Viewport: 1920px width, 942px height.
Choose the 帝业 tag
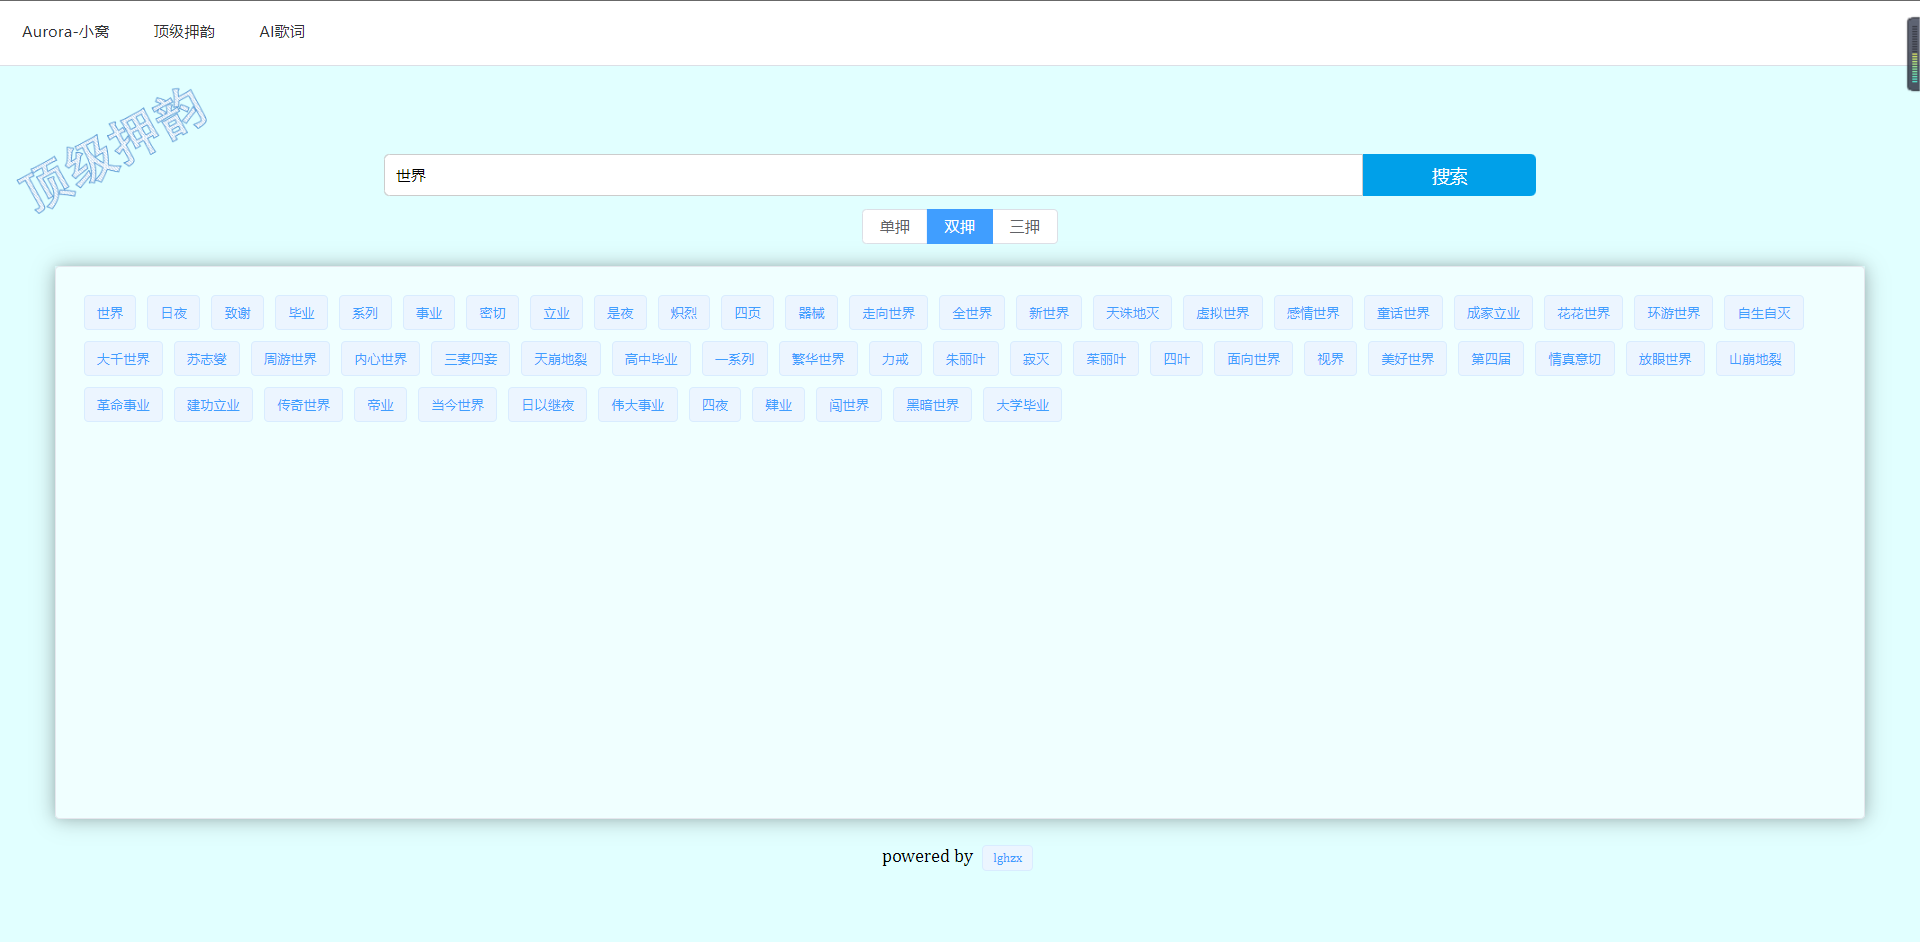click(381, 405)
